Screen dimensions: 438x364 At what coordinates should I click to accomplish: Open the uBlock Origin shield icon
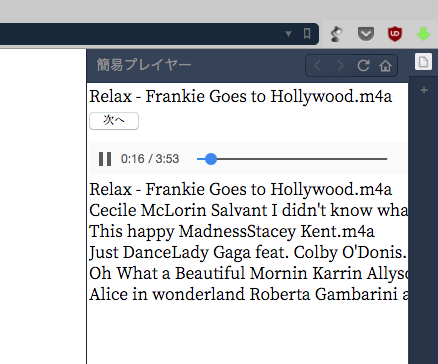(395, 34)
